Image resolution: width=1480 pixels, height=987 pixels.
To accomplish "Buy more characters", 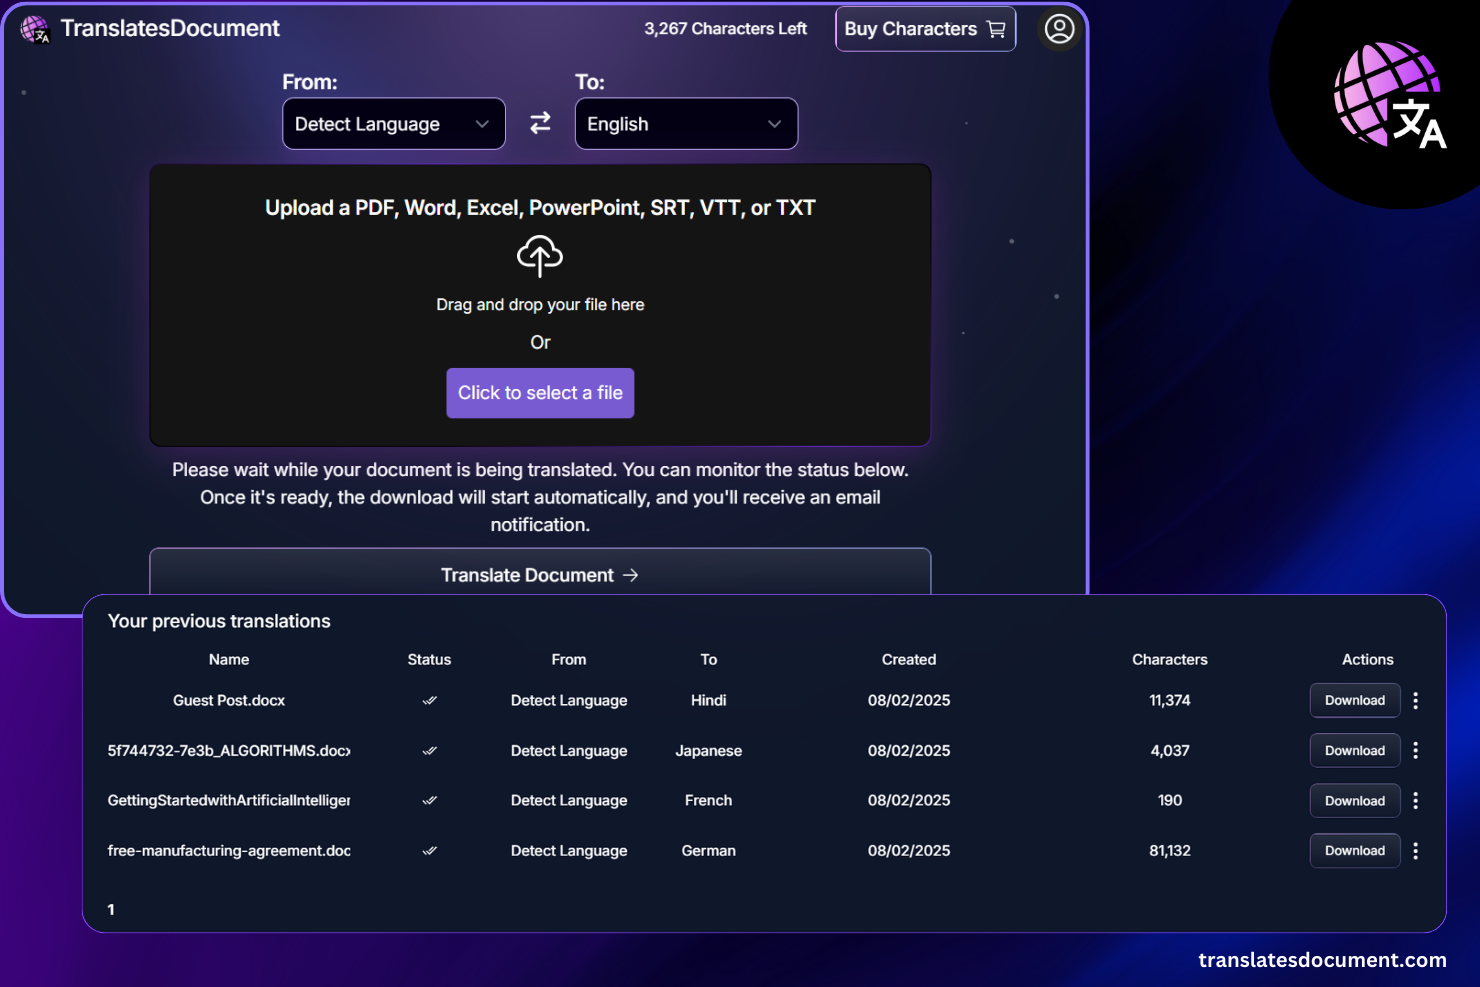I will click(x=926, y=29).
